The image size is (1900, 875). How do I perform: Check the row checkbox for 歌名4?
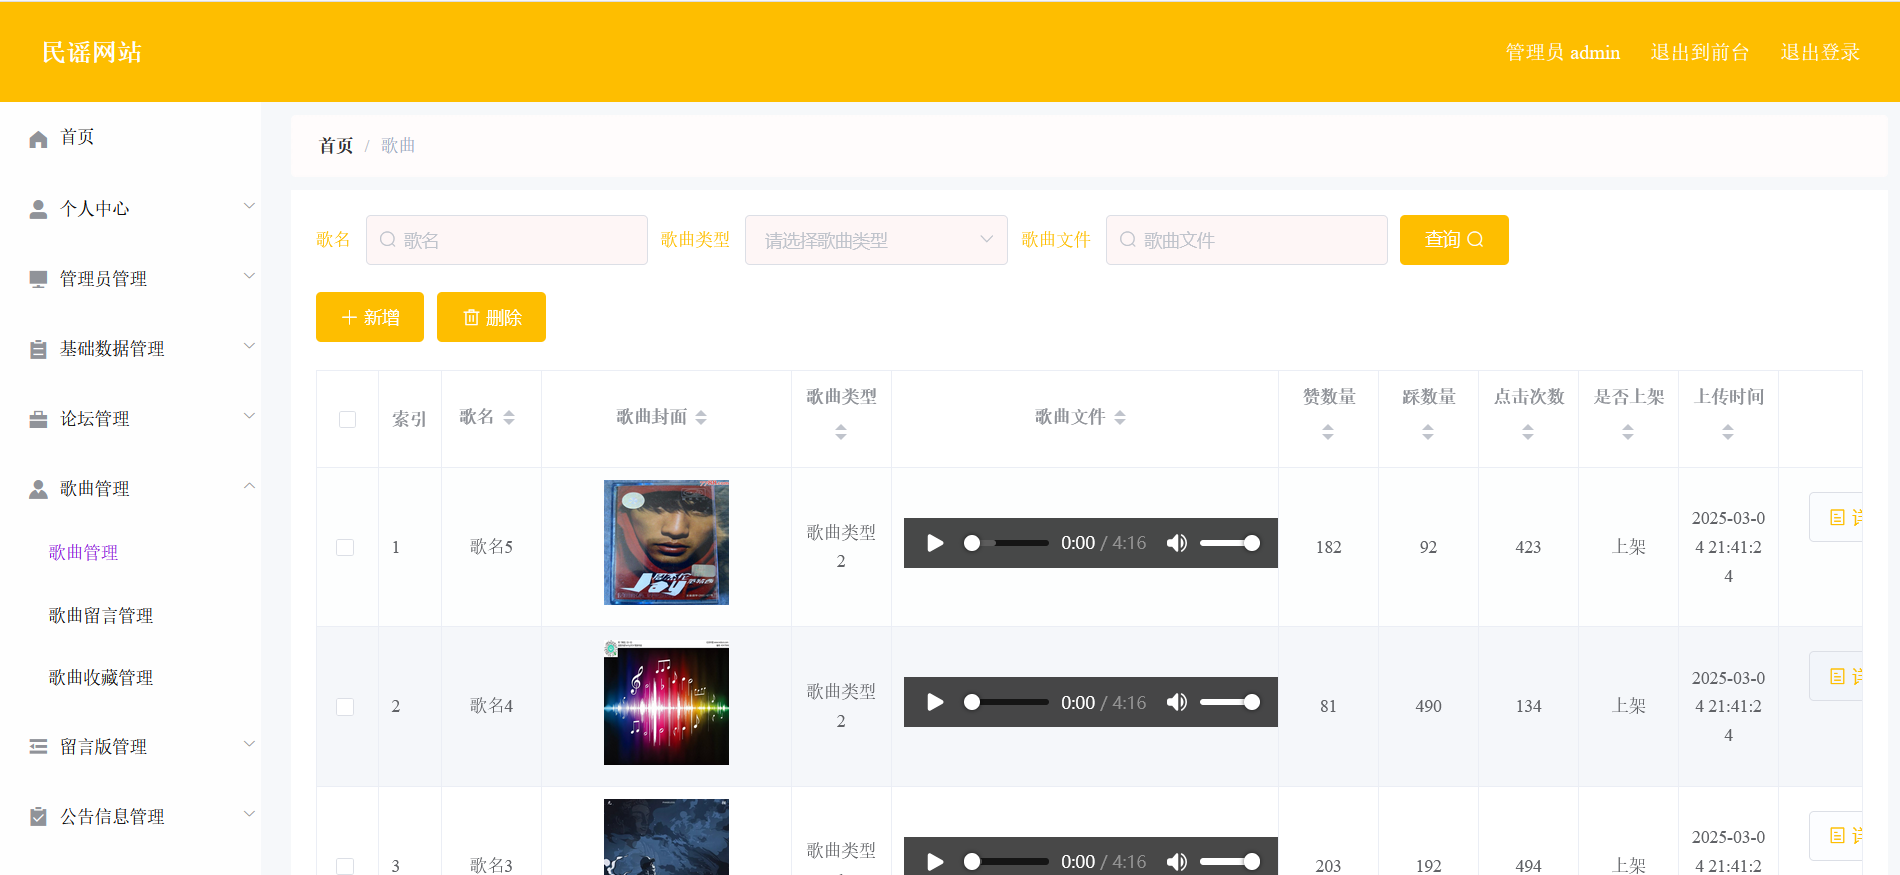point(345,707)
